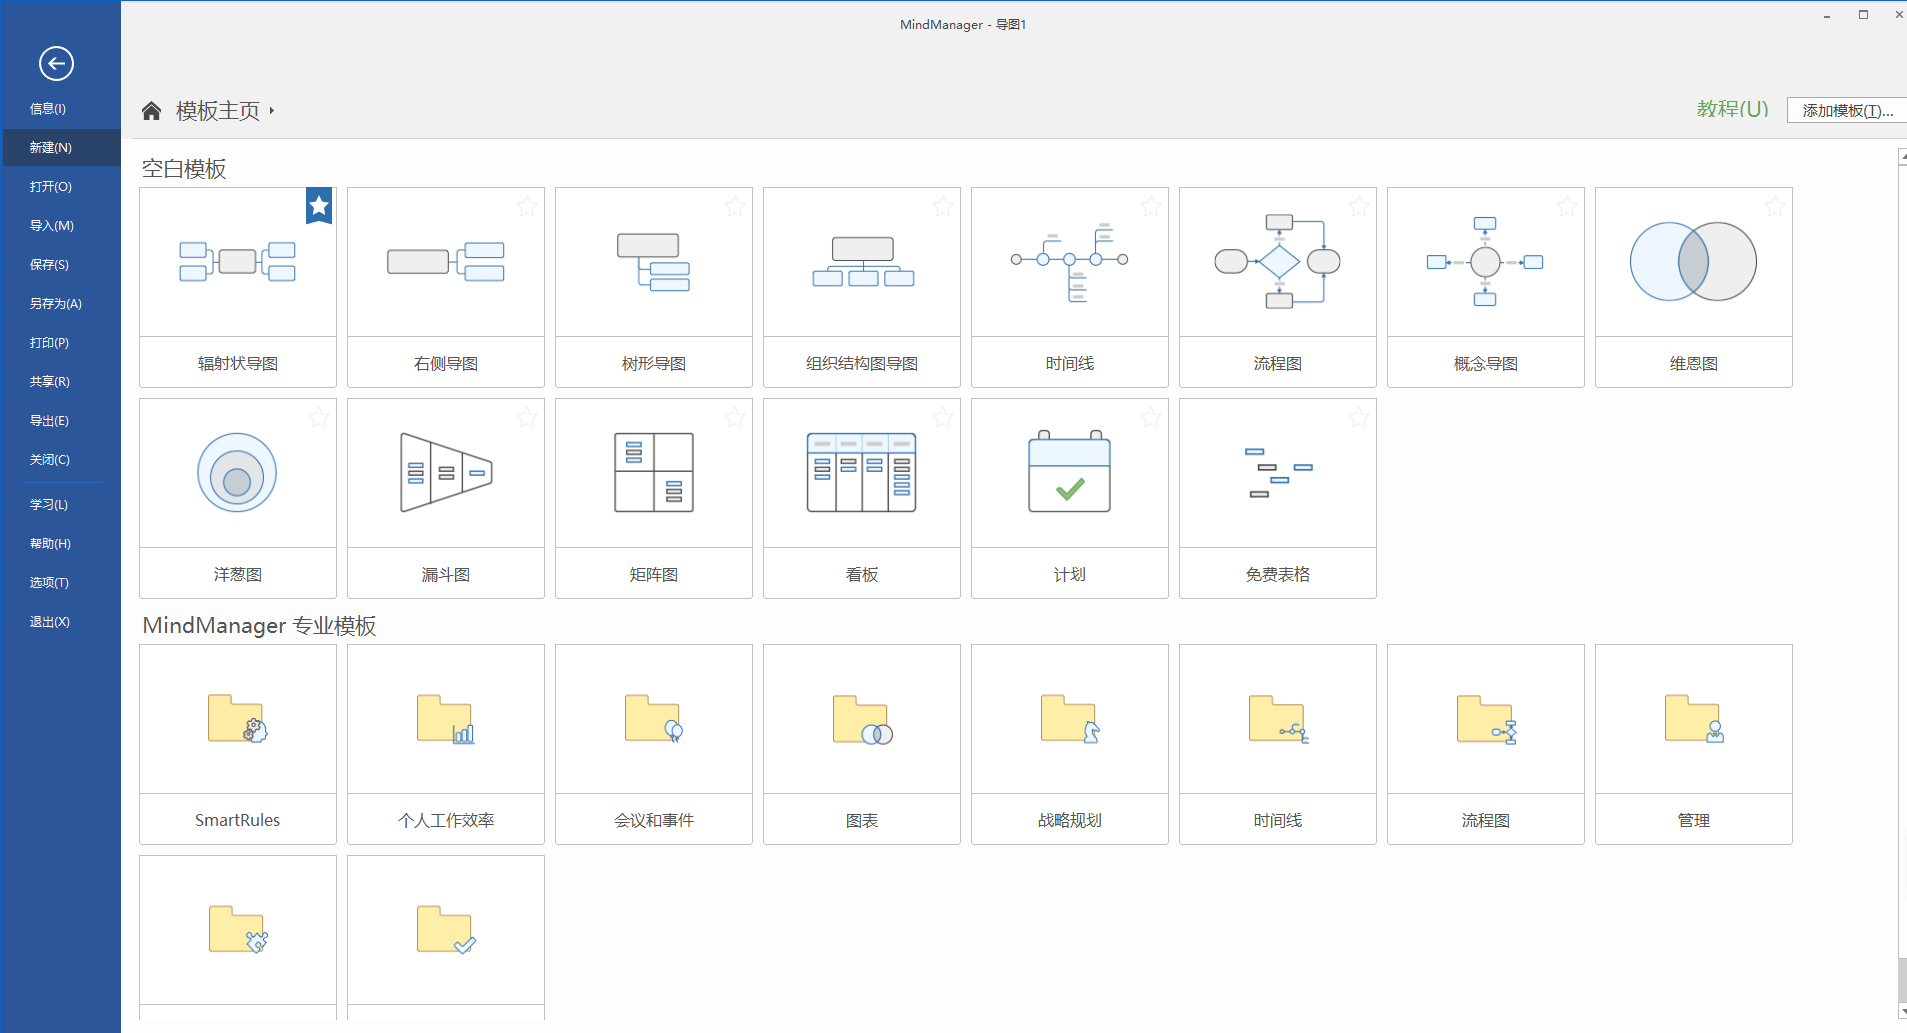Favorite the 组织结构图导图 star
This screenshot has width=1907, height=1033.
[x=943, y=207]
